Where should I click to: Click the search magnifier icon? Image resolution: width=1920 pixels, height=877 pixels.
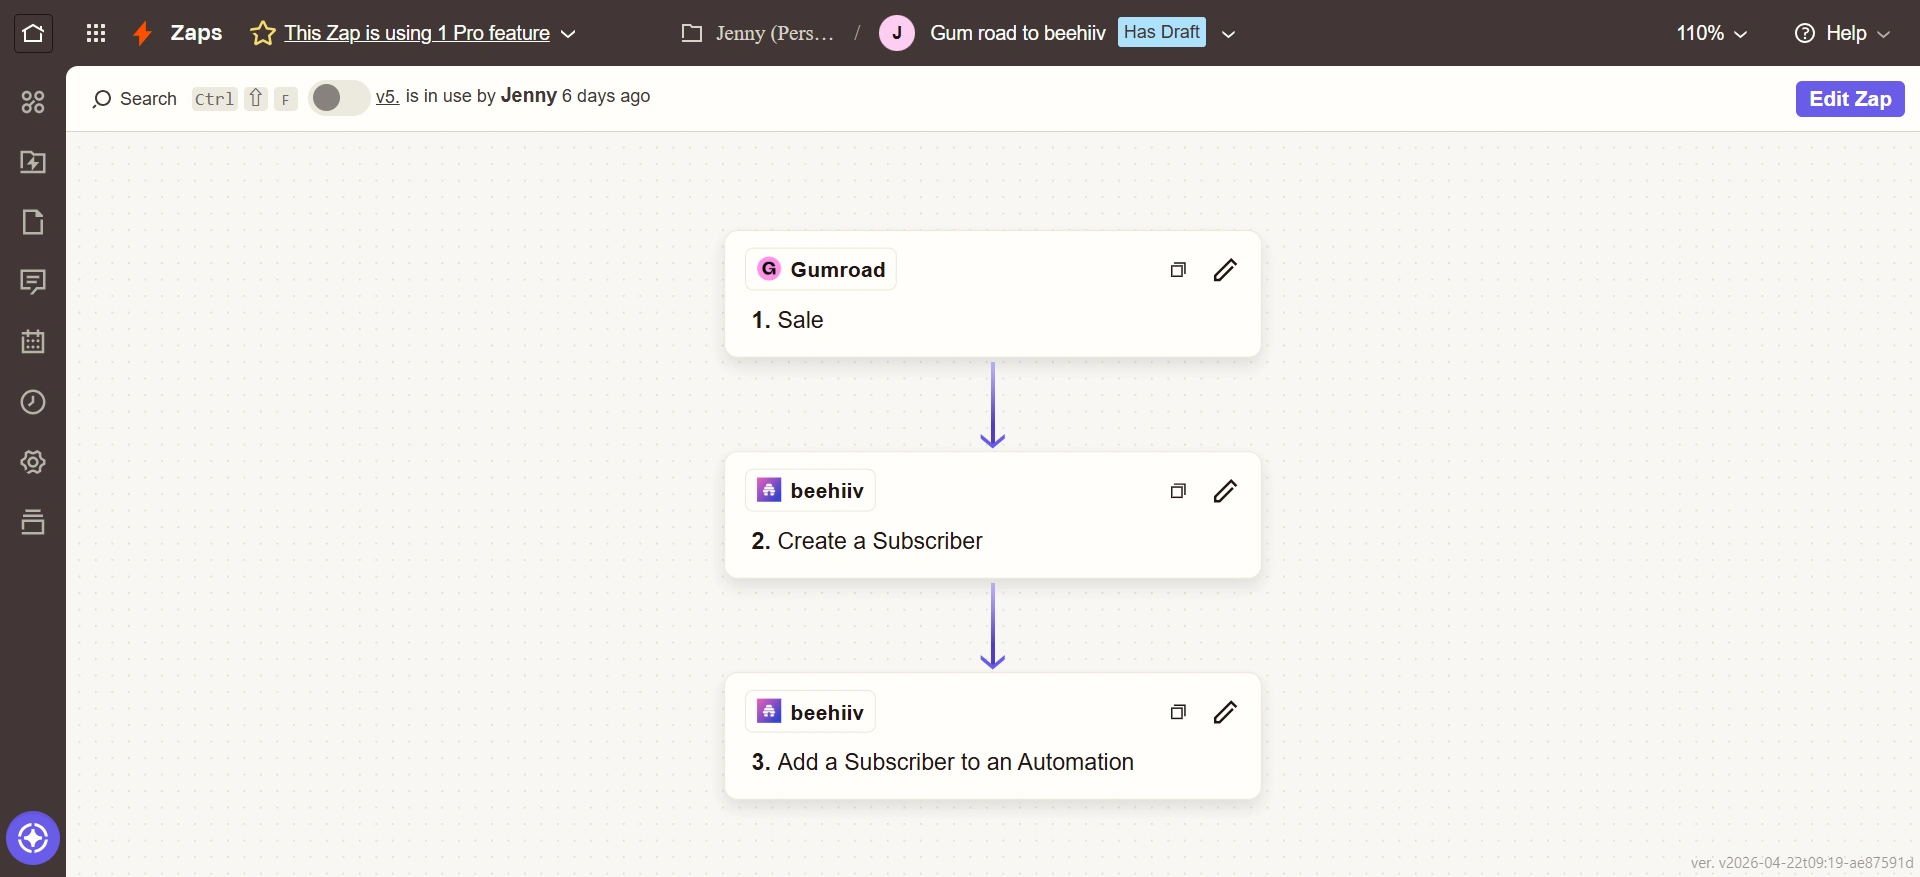pyautogui.click(x=101, y=99)
